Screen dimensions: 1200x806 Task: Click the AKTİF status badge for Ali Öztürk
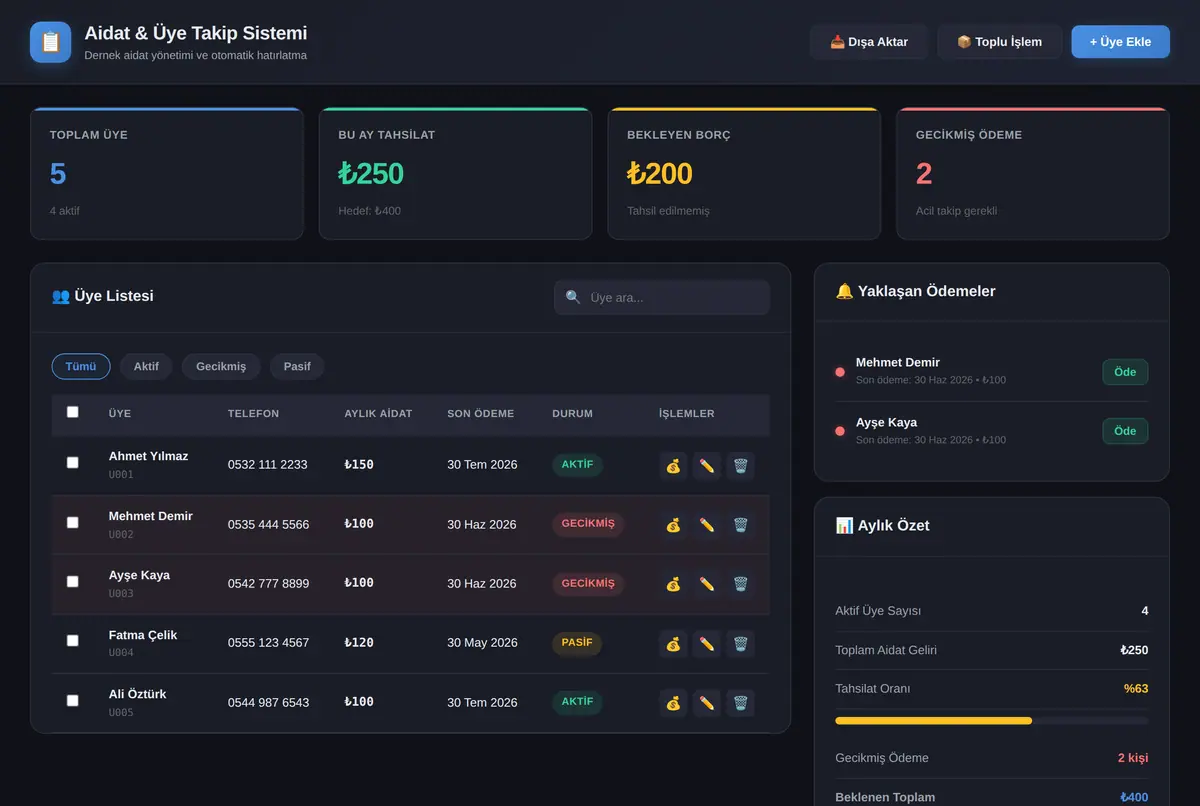(577, 702)
